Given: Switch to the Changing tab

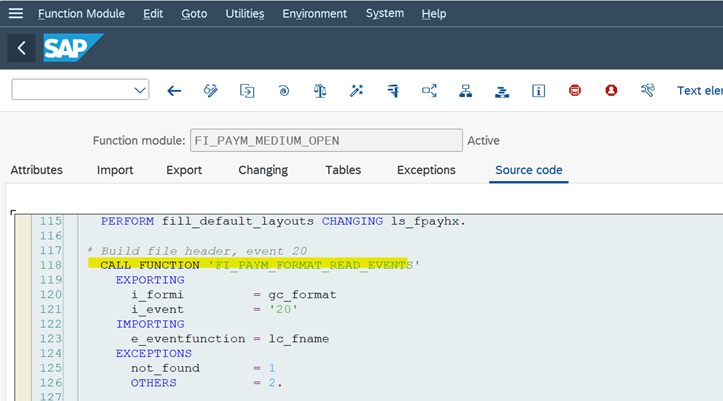Looking at the screenshot, I should click(x=263, y=170).
